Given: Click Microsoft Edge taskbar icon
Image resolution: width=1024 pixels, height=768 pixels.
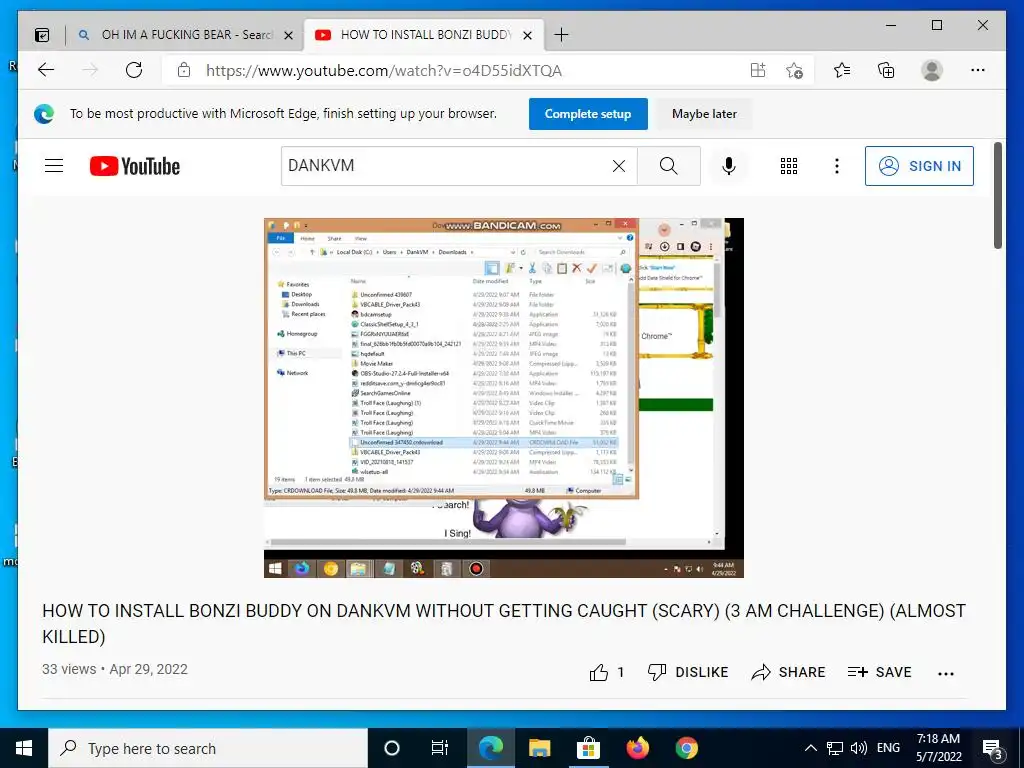Looking at the screenshot, I should click(x=490, y=748).
